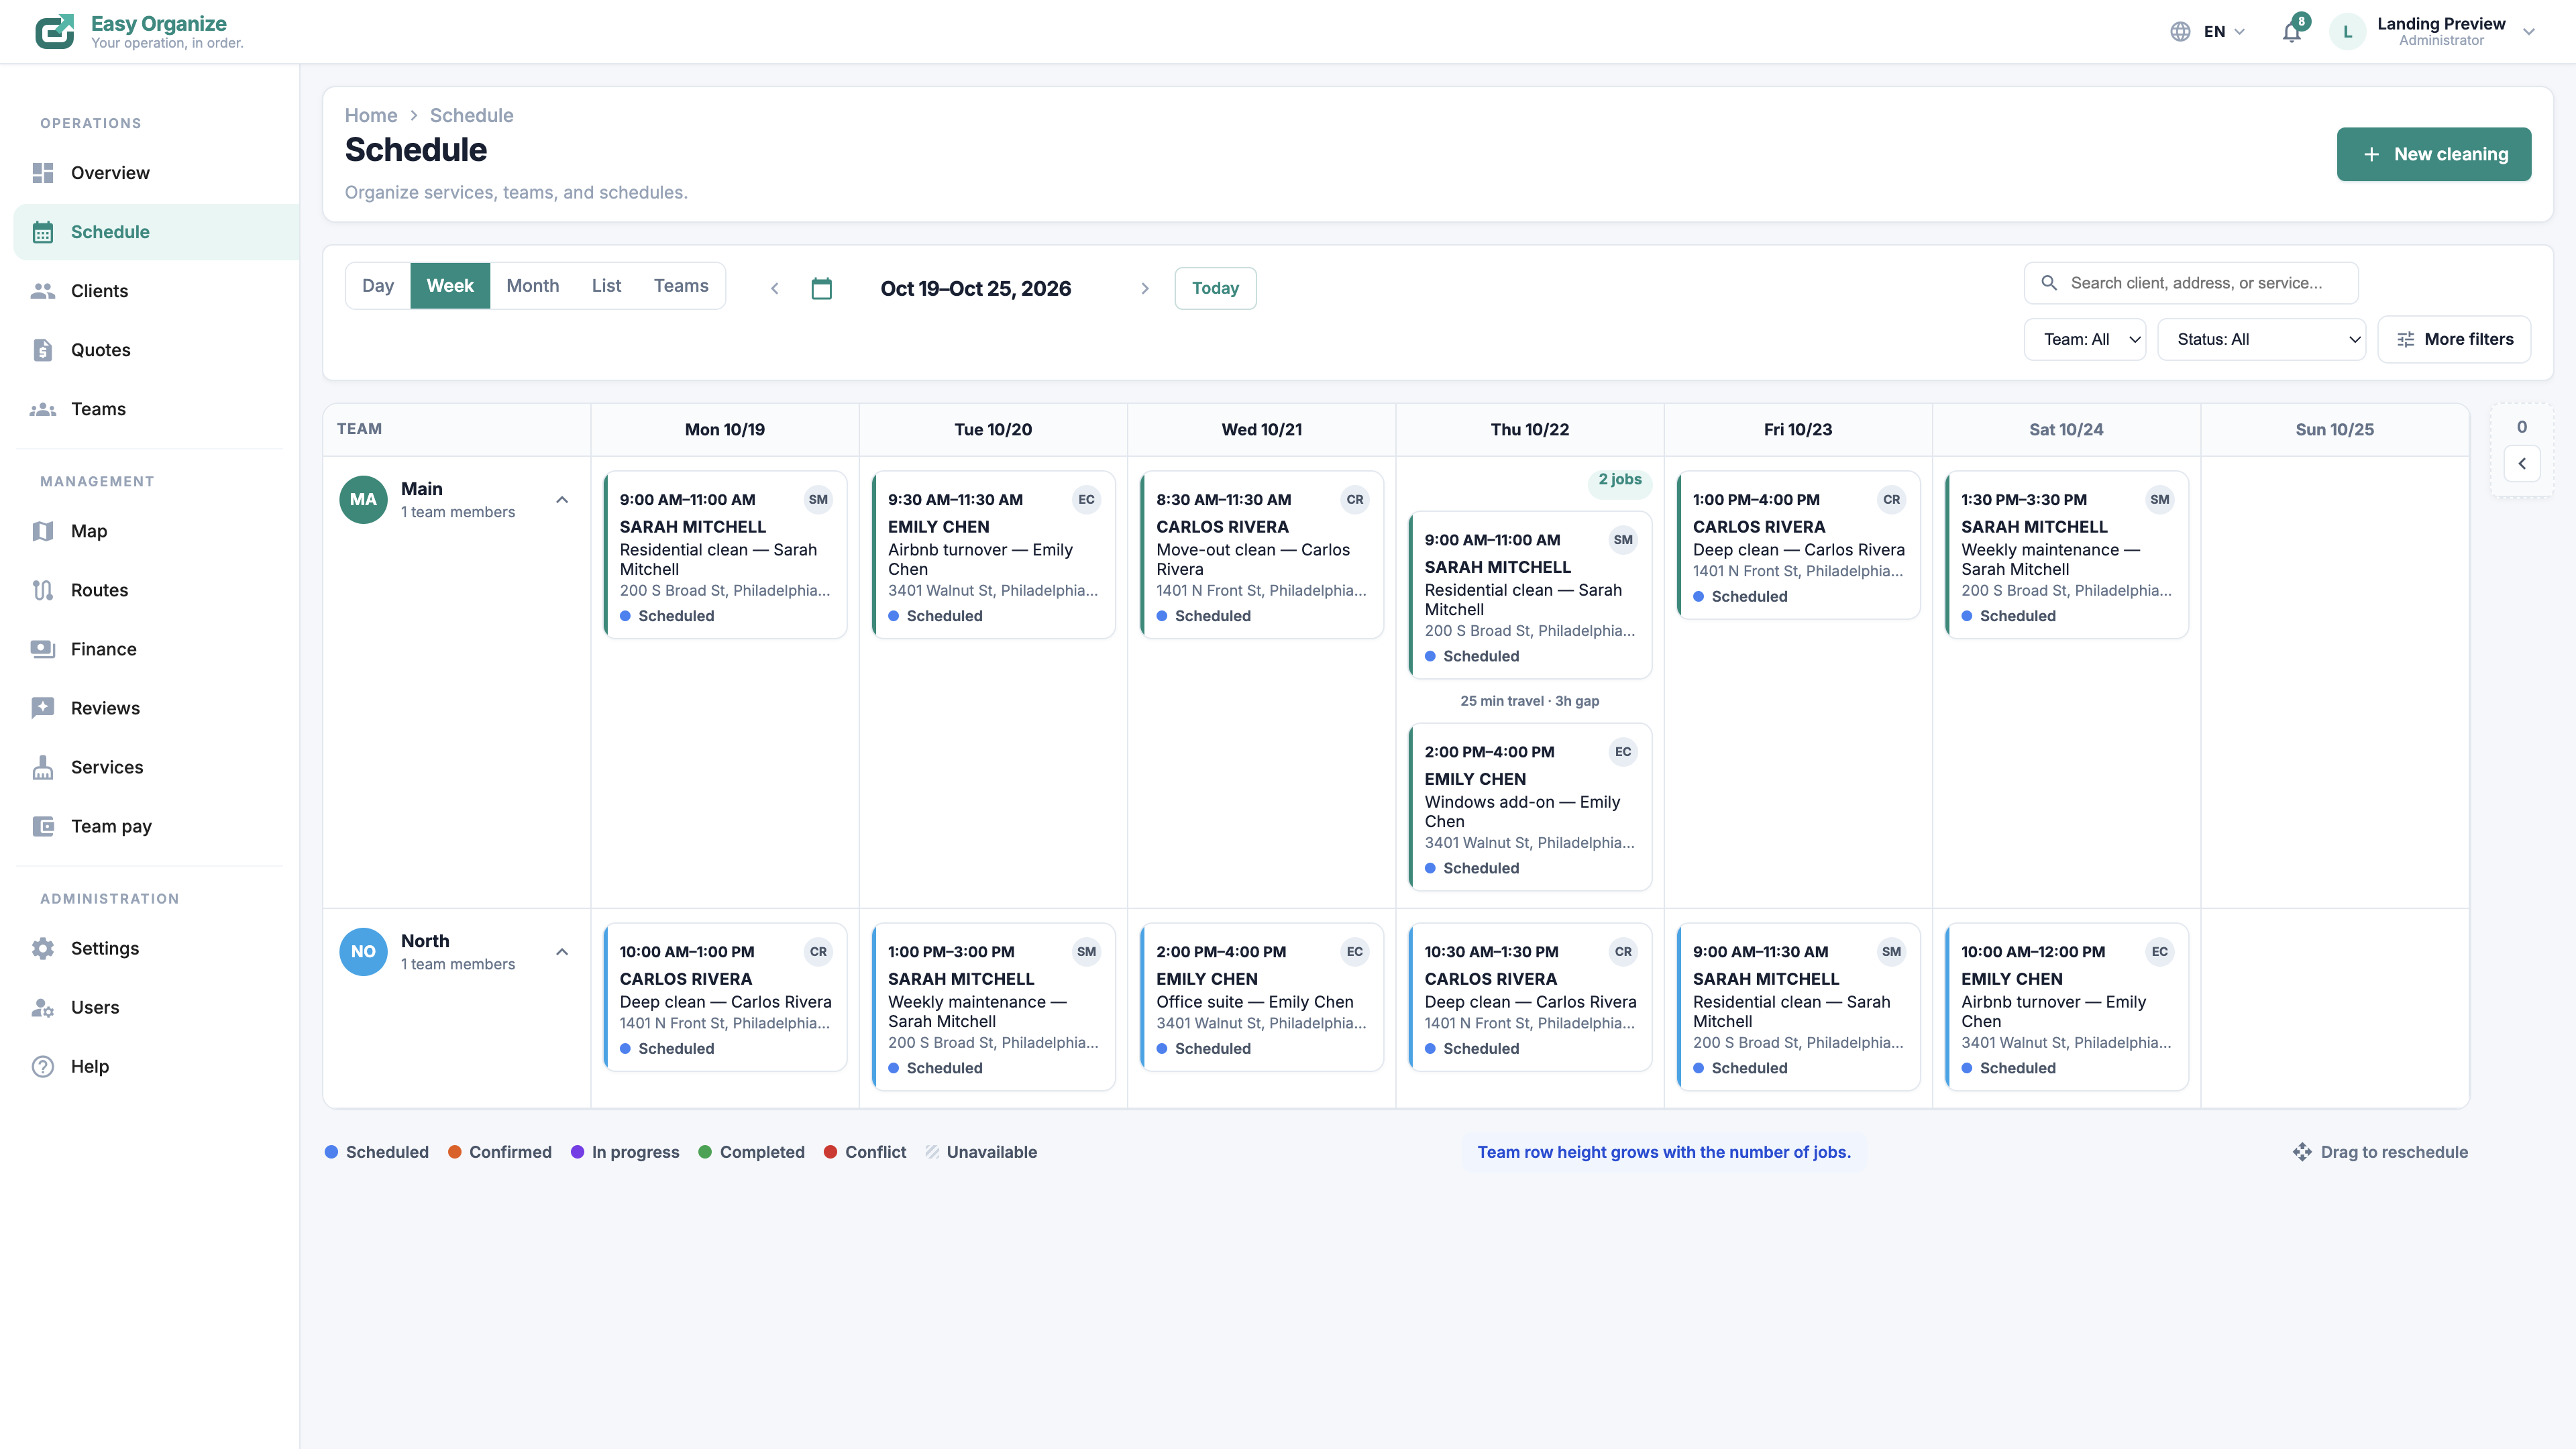
Task: Jump to Today
Action: pos(1215,288)
